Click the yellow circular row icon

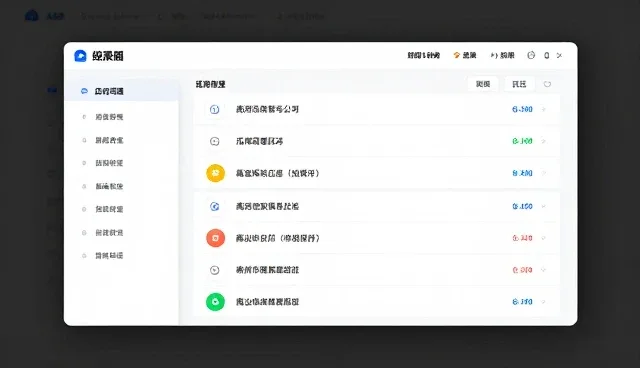tap(216, 173)
